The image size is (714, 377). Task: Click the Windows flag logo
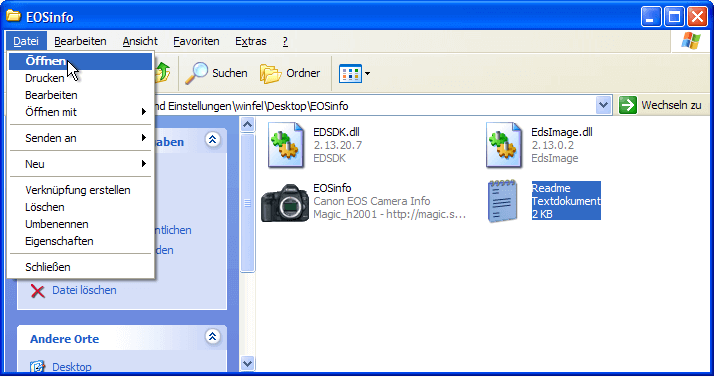pyautogui.click(x=691, y=41)
